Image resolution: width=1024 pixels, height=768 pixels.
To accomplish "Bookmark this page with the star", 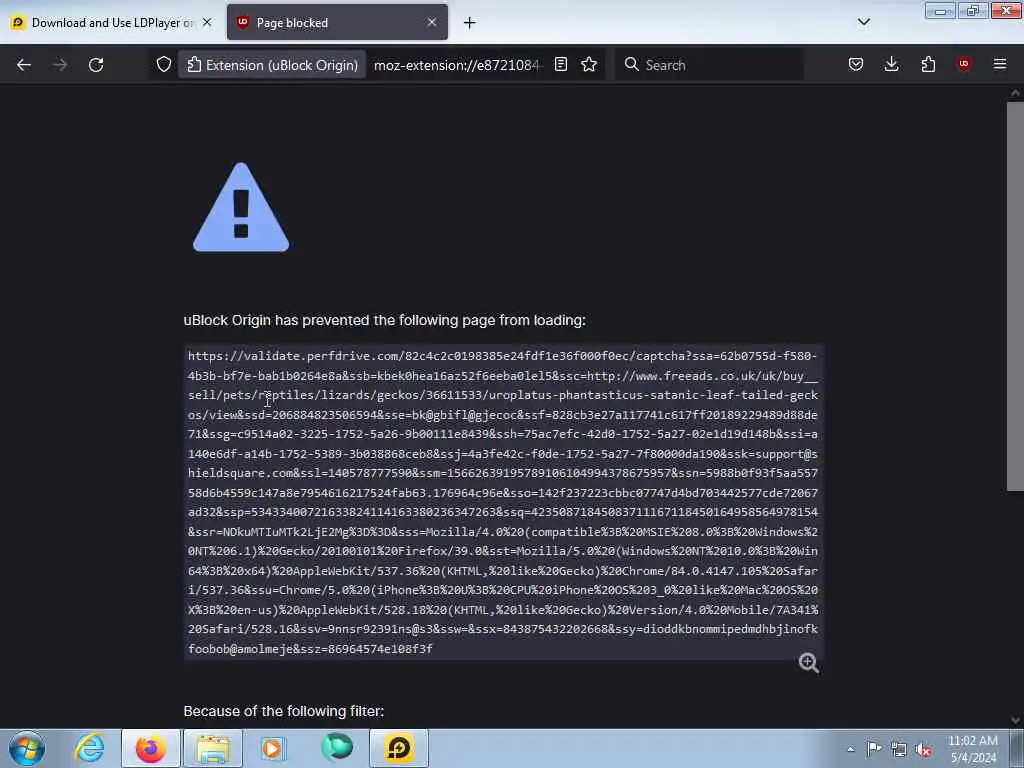I will tap(589, 65).
